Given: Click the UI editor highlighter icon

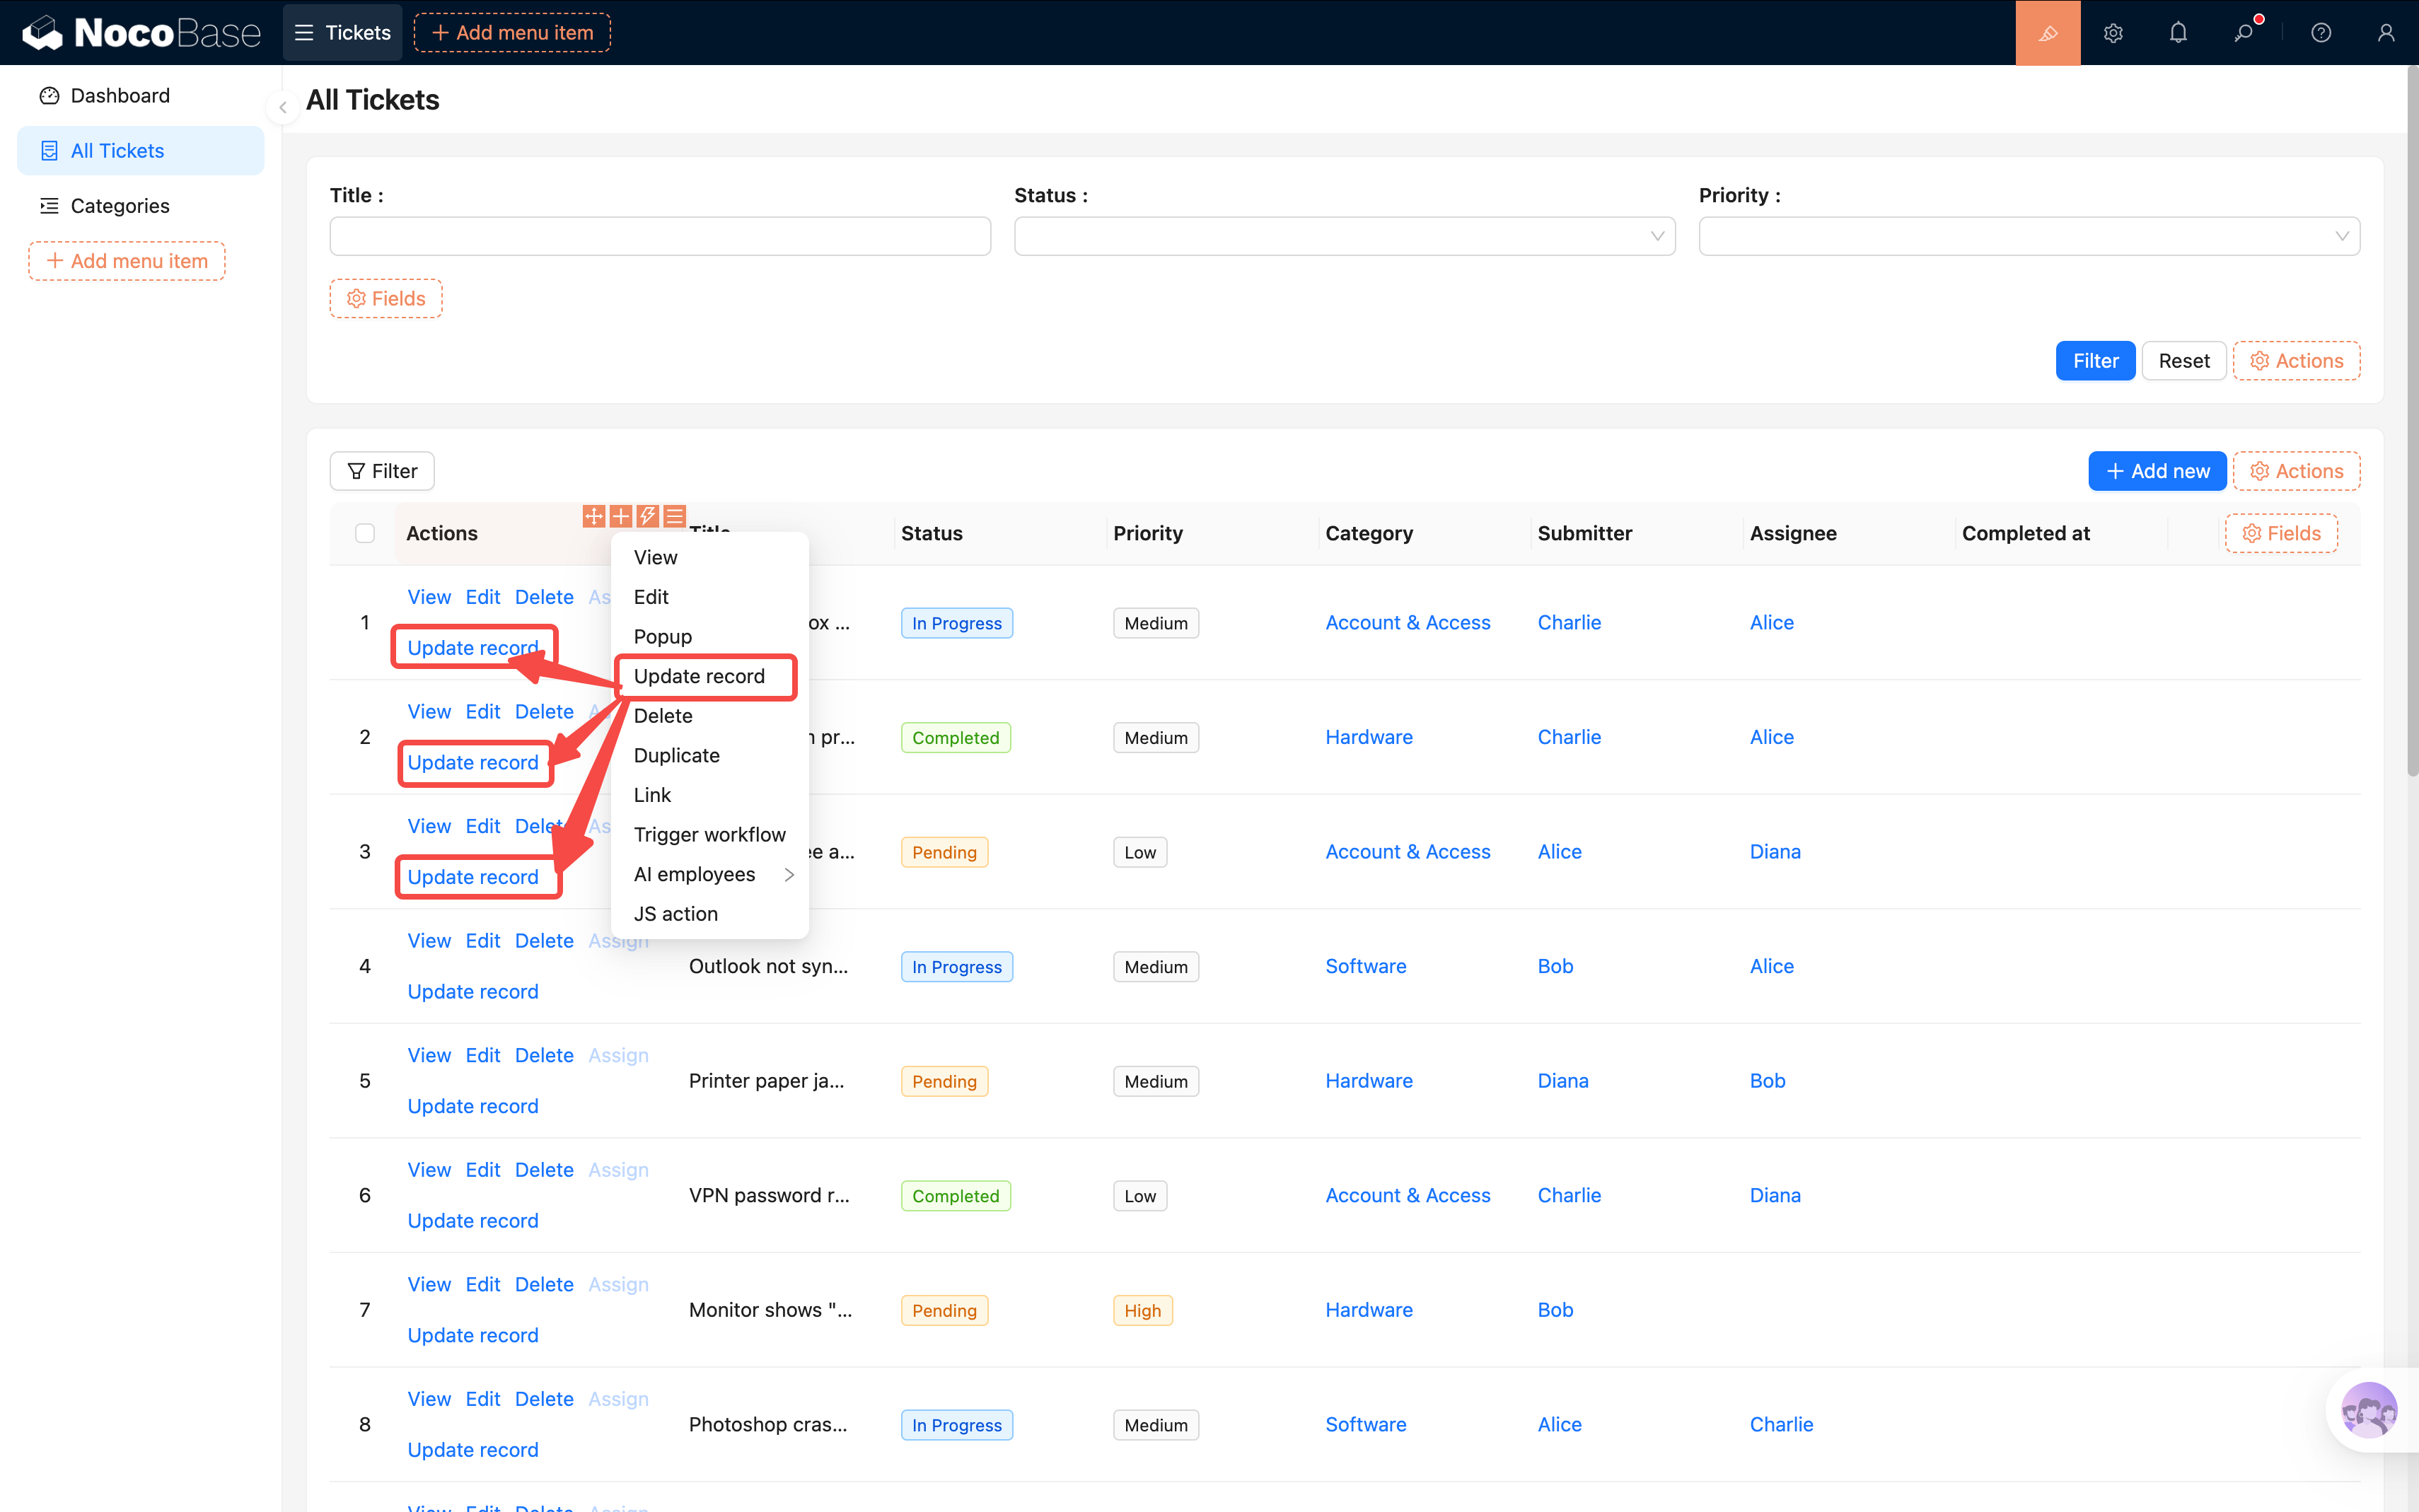Looking at the screenshot, I should (2047, 33).
